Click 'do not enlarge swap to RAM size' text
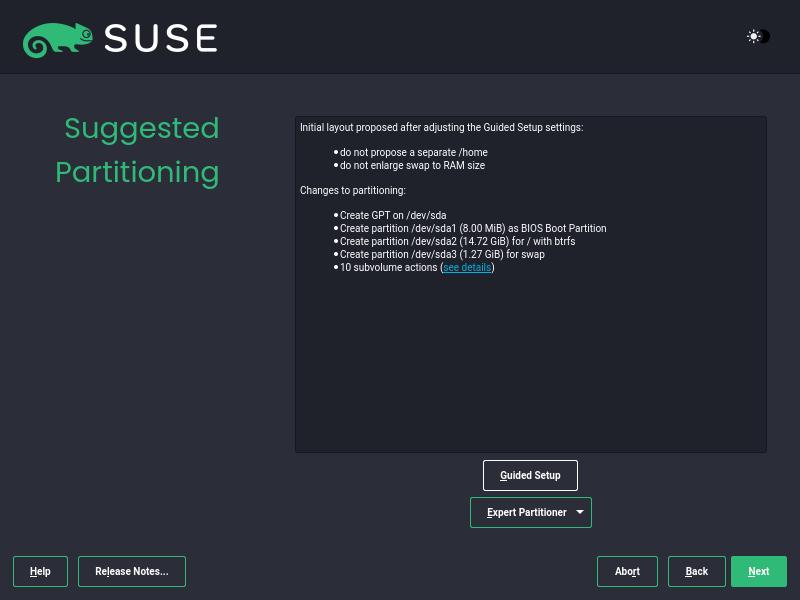Image resolution: width=800 pixels, height=600 pixels. click(412, 165)
